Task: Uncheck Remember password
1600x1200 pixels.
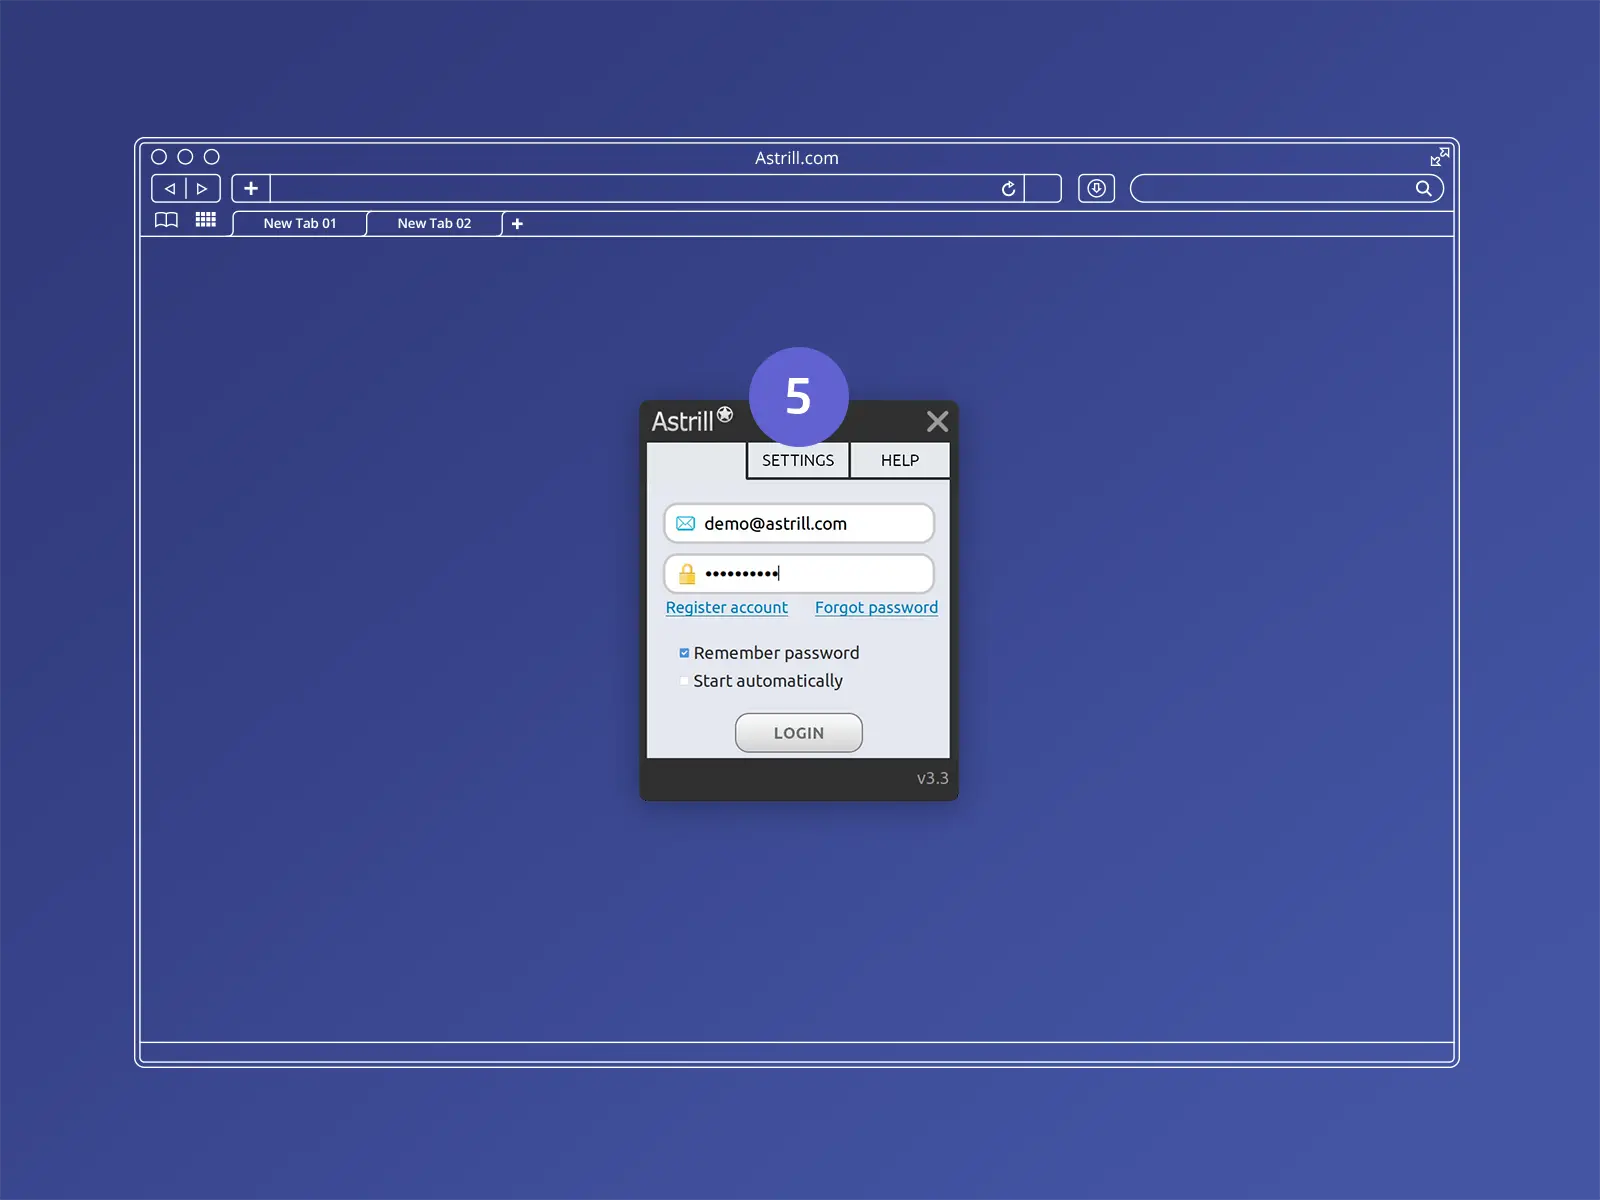Action: pos(684,653)
